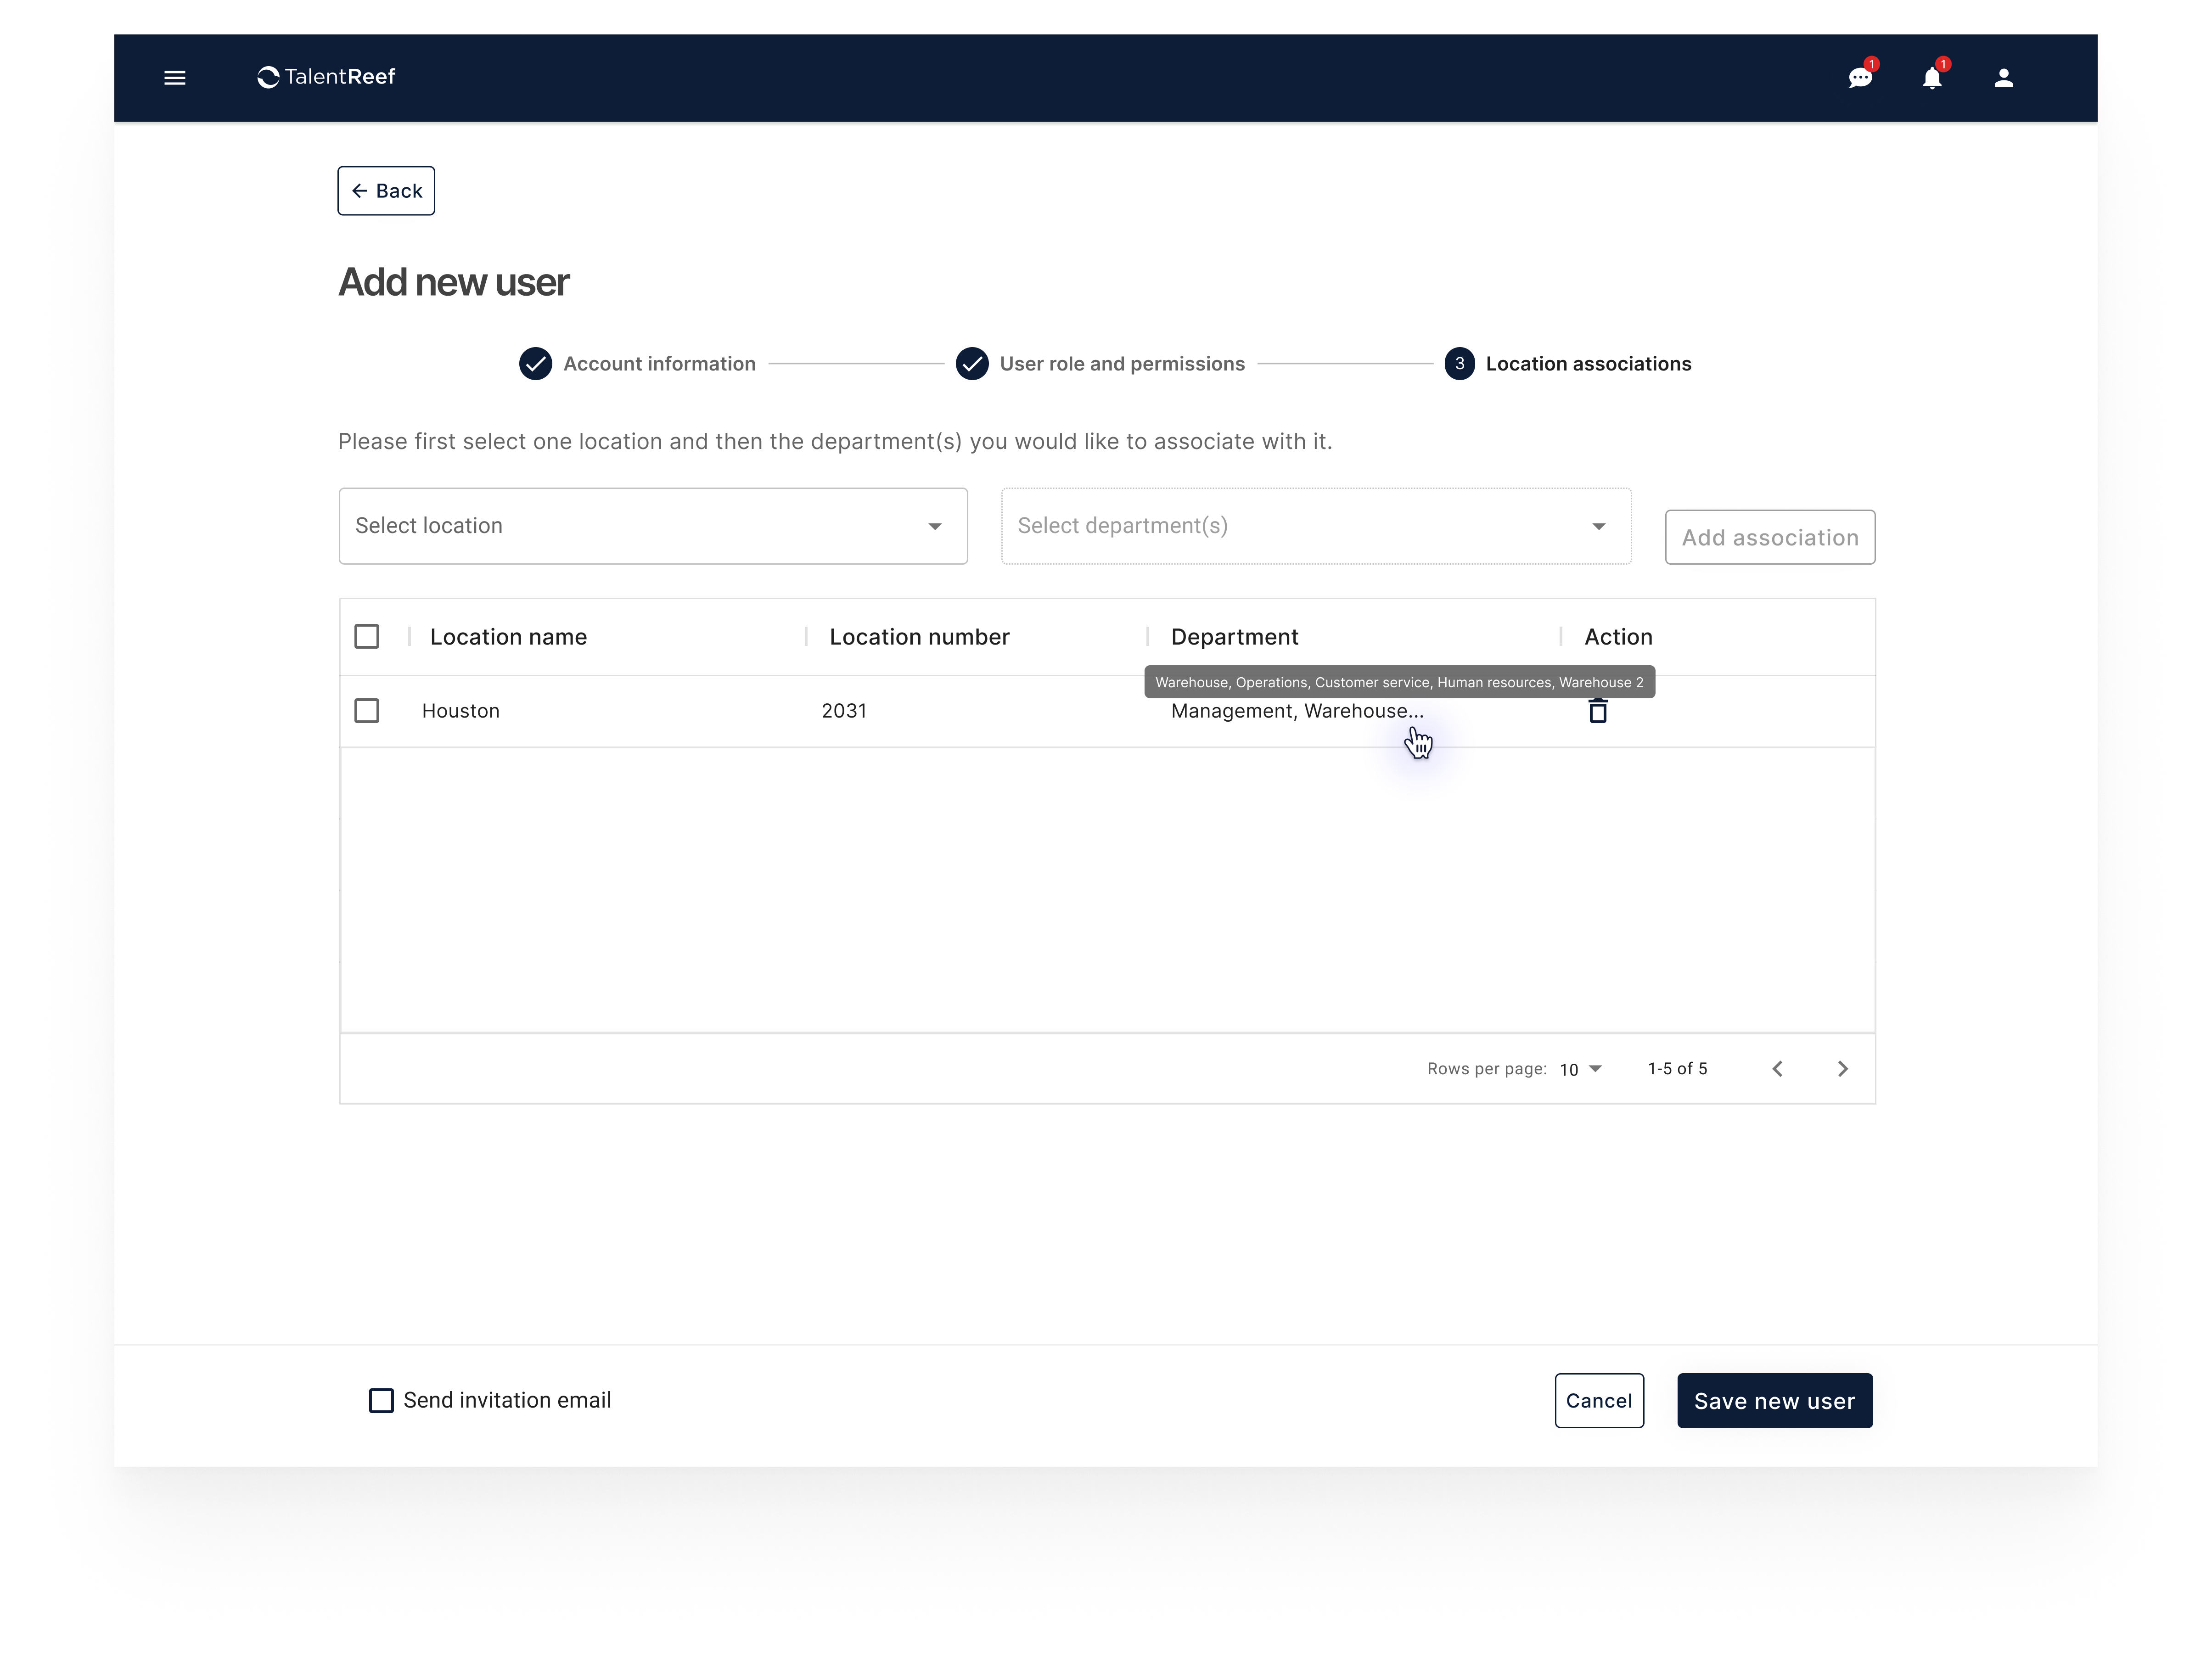Image resolution: width=2212 pixels, height=1661 pixels.
Task: Open notifications bell
Action: 1932,78
